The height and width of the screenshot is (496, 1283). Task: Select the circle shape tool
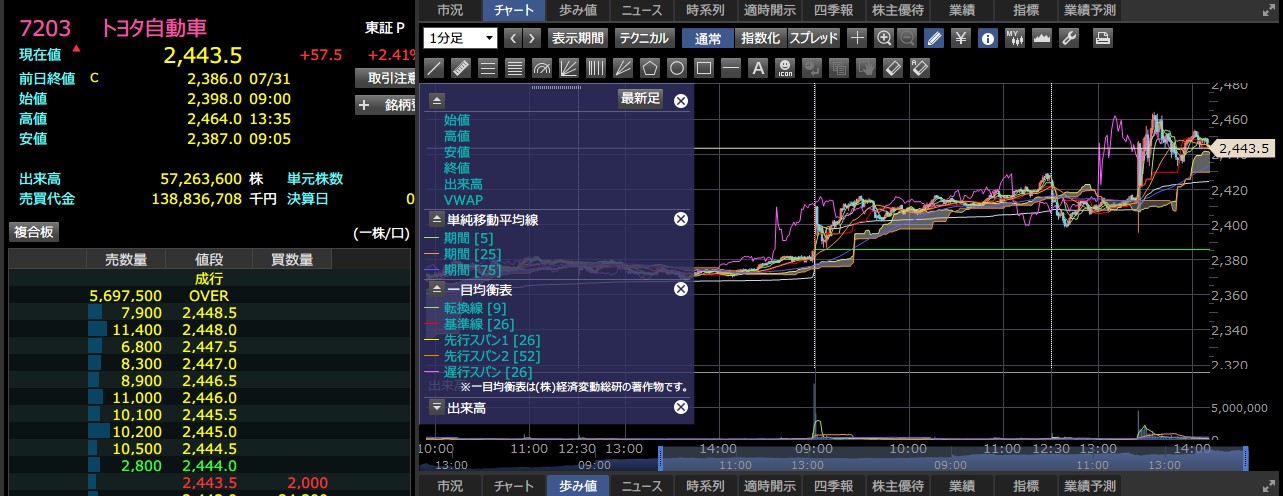tap(677, 69)
